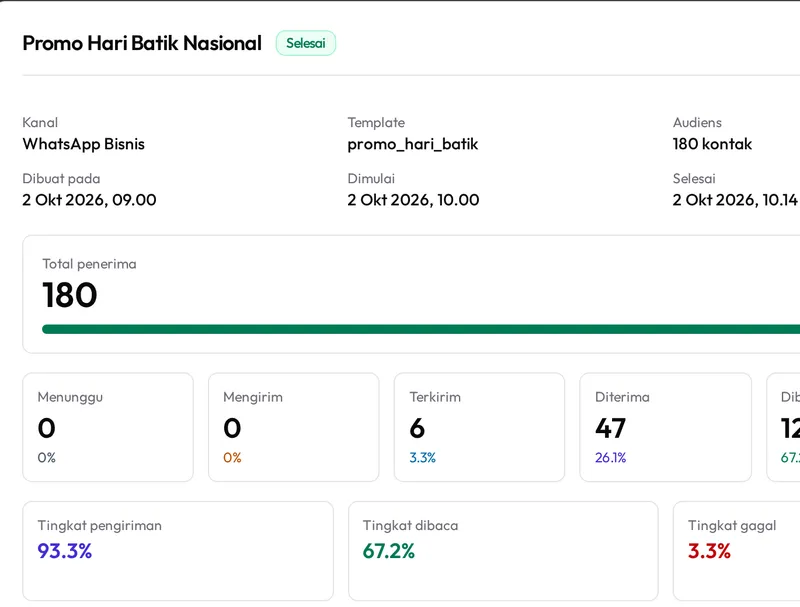The width and height of the screenshot is (800, 607).
Task: Select the 180 kontak audience value
Action: [712, 144]
